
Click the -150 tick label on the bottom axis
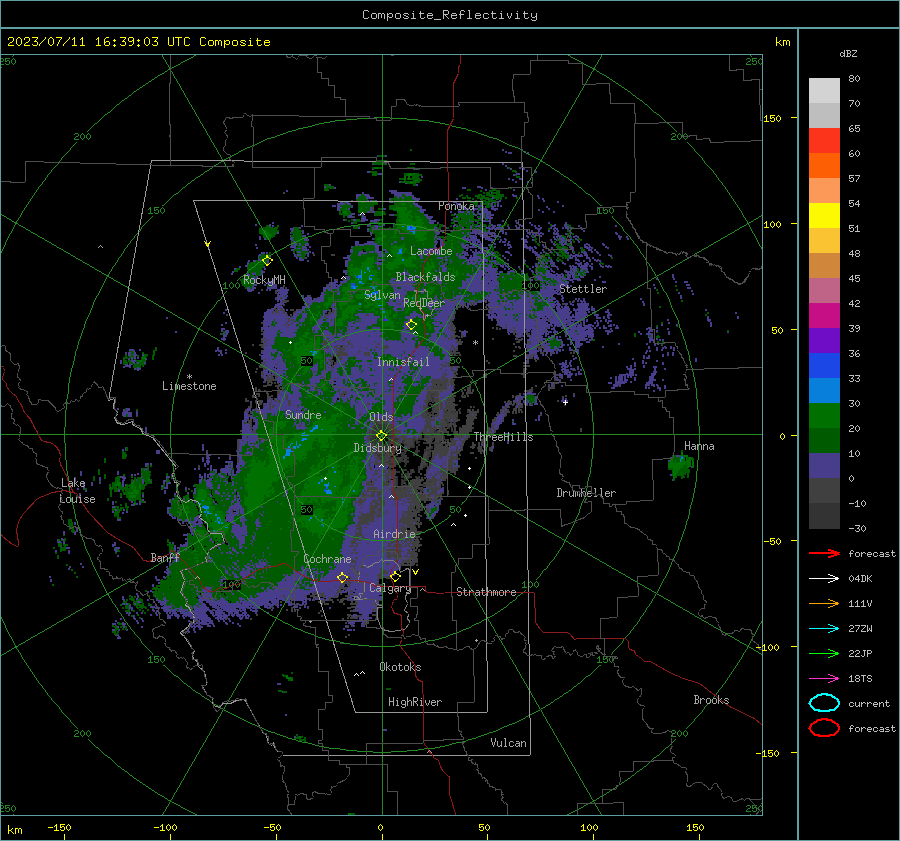tap(59, 827)
